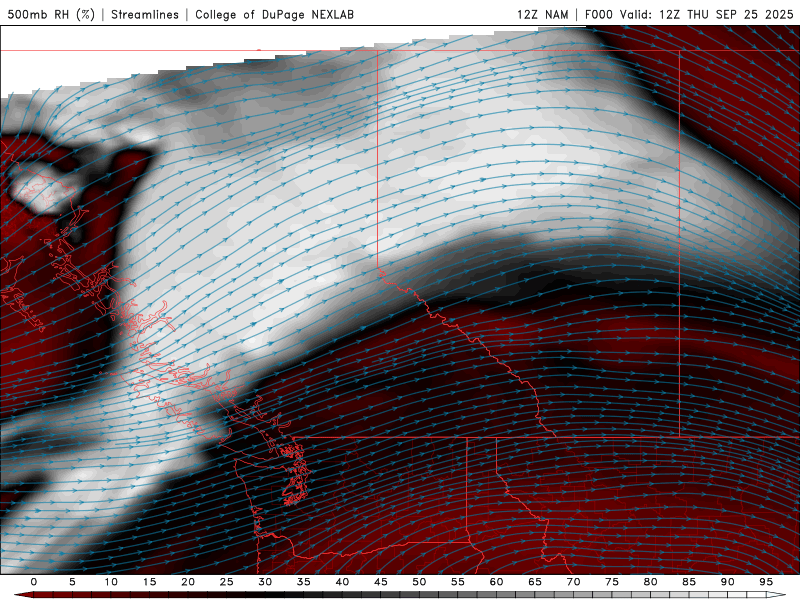
Task: Click the "12Z NAM" model label
Action: click(542, 14)
